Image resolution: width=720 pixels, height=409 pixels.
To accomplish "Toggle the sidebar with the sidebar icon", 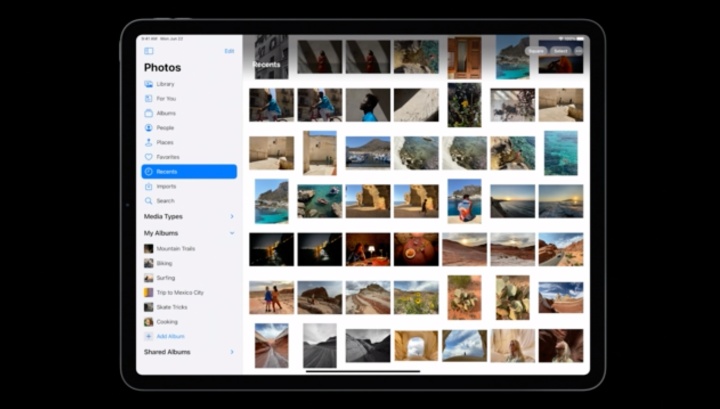I will (x=149, y=50).
